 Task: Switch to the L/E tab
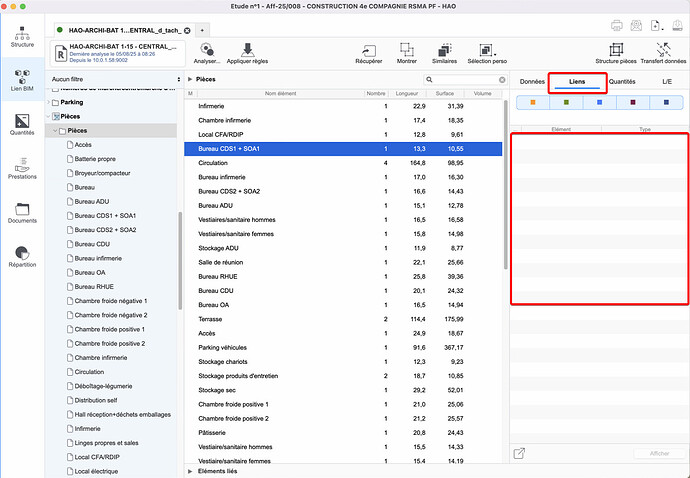(x=667, y=81)
